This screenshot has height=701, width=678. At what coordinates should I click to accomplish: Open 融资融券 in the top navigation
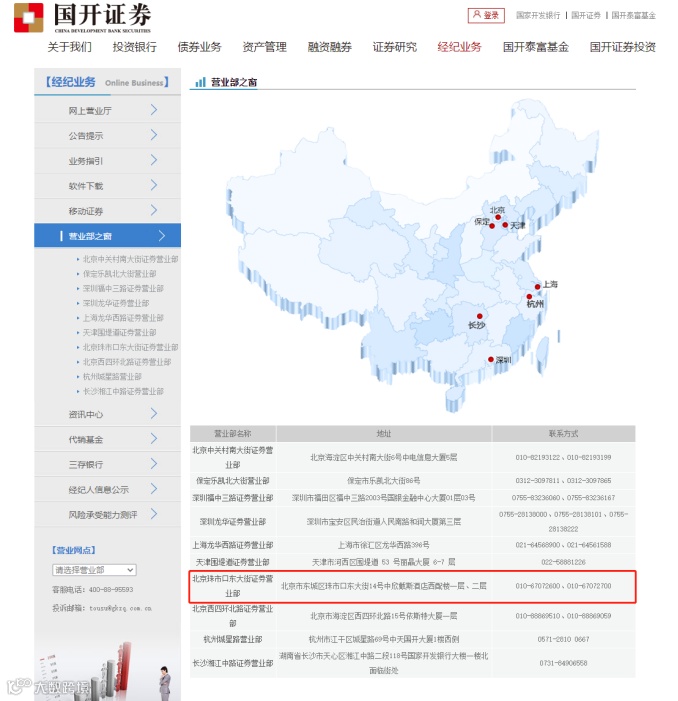pos(329,47)
